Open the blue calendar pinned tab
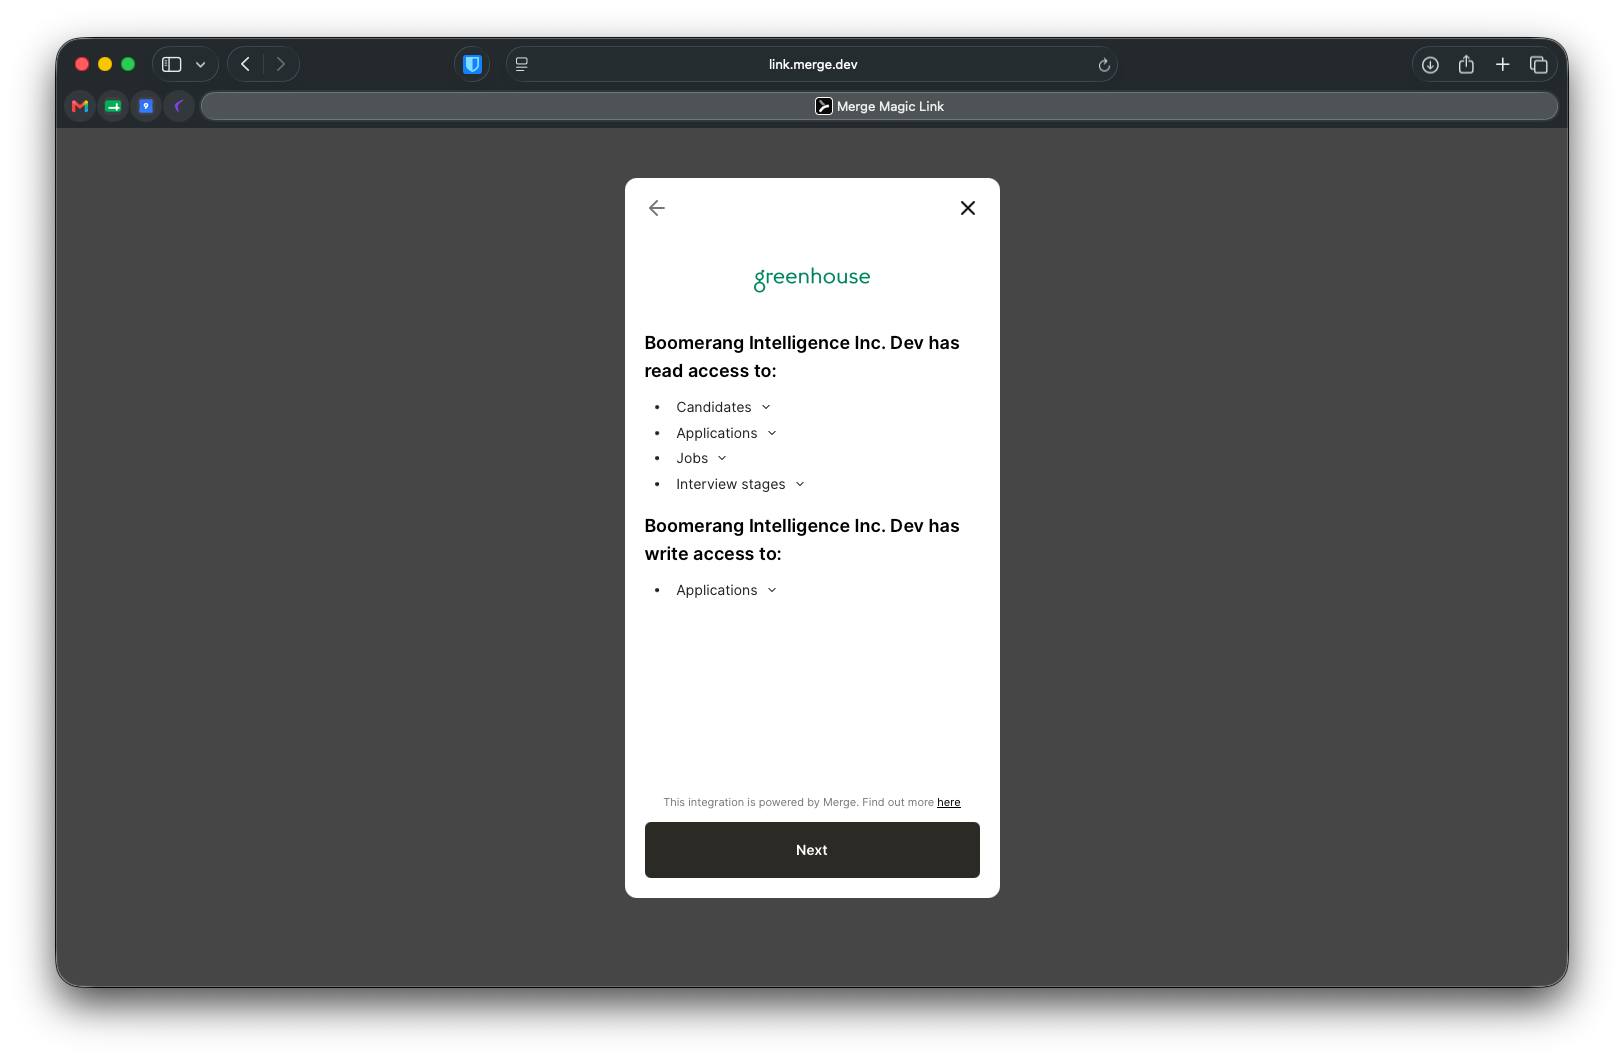This screenshot has height=1061, width=1624. tap(146, 106)
